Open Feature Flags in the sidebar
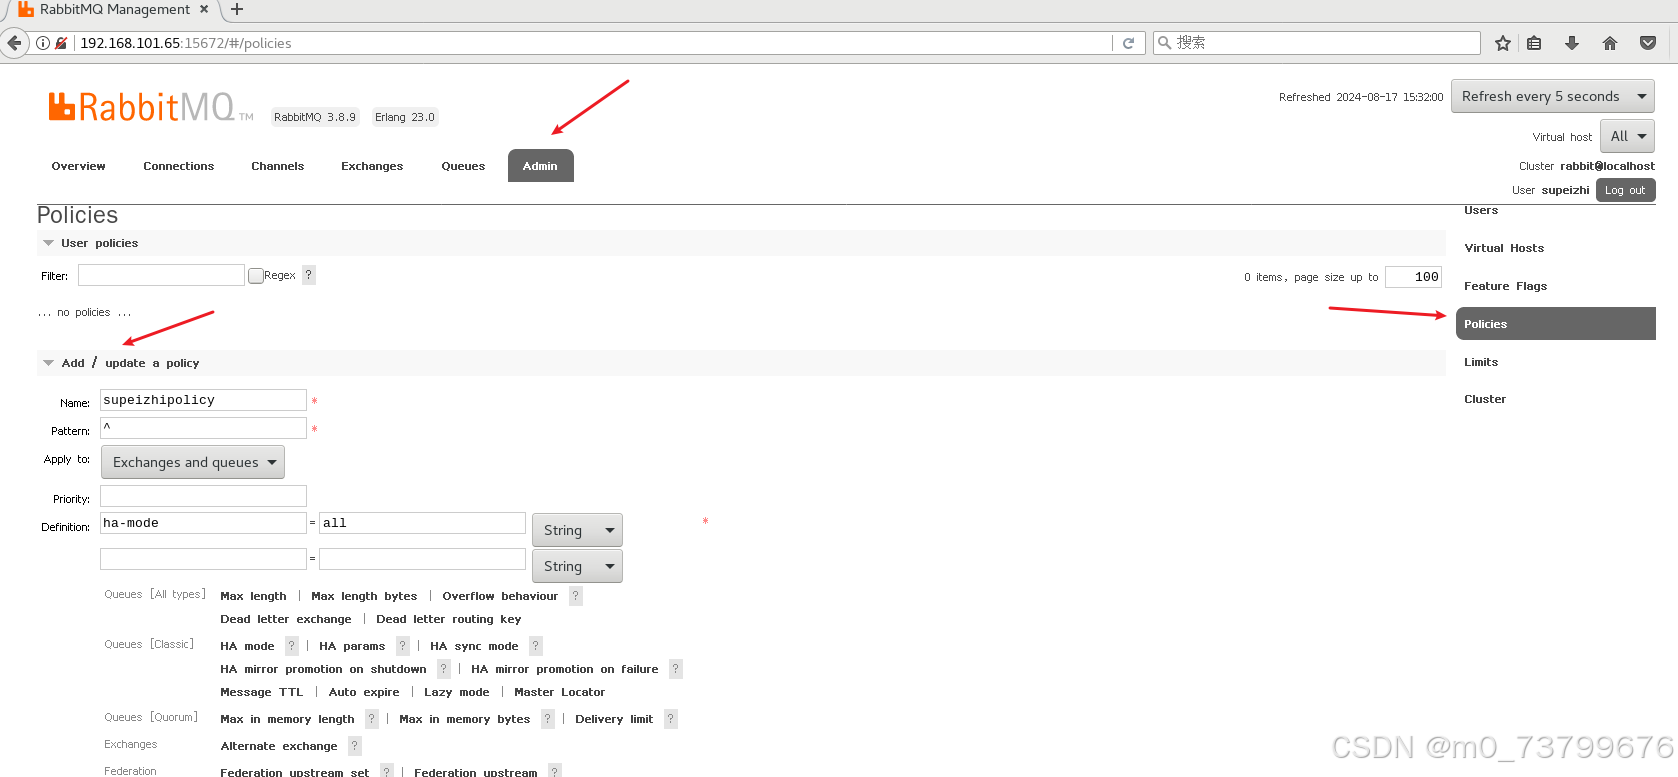 click(1505, 286)
